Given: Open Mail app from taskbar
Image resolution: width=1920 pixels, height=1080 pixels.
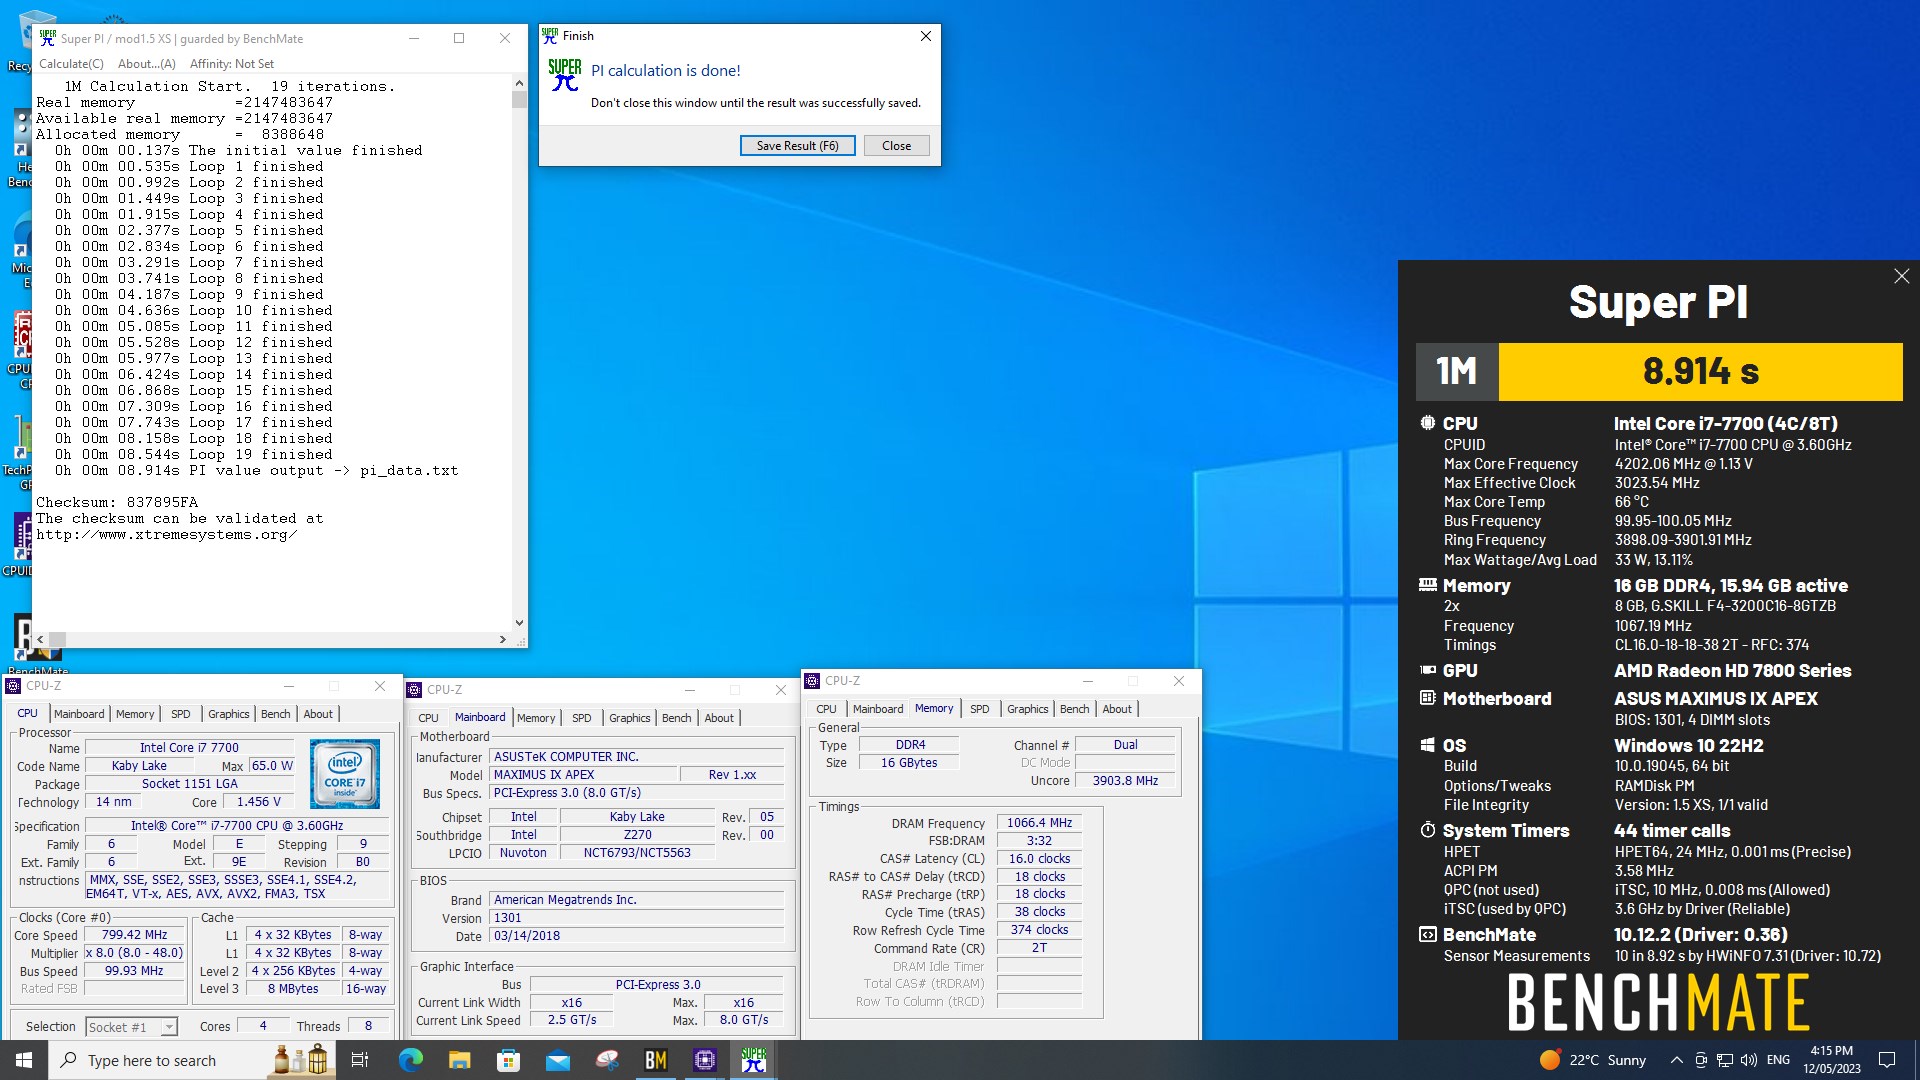Looking at the screenshot, I should tap(557, 1060).
